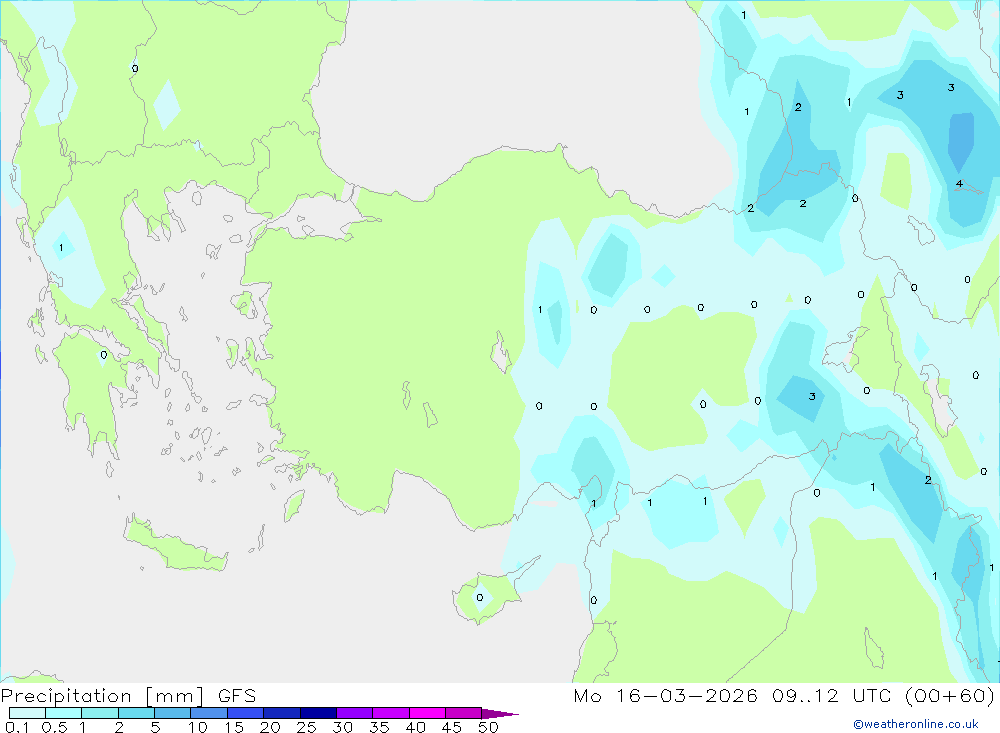Click the 25–30 mm legend color swatch

click(318, 713)
